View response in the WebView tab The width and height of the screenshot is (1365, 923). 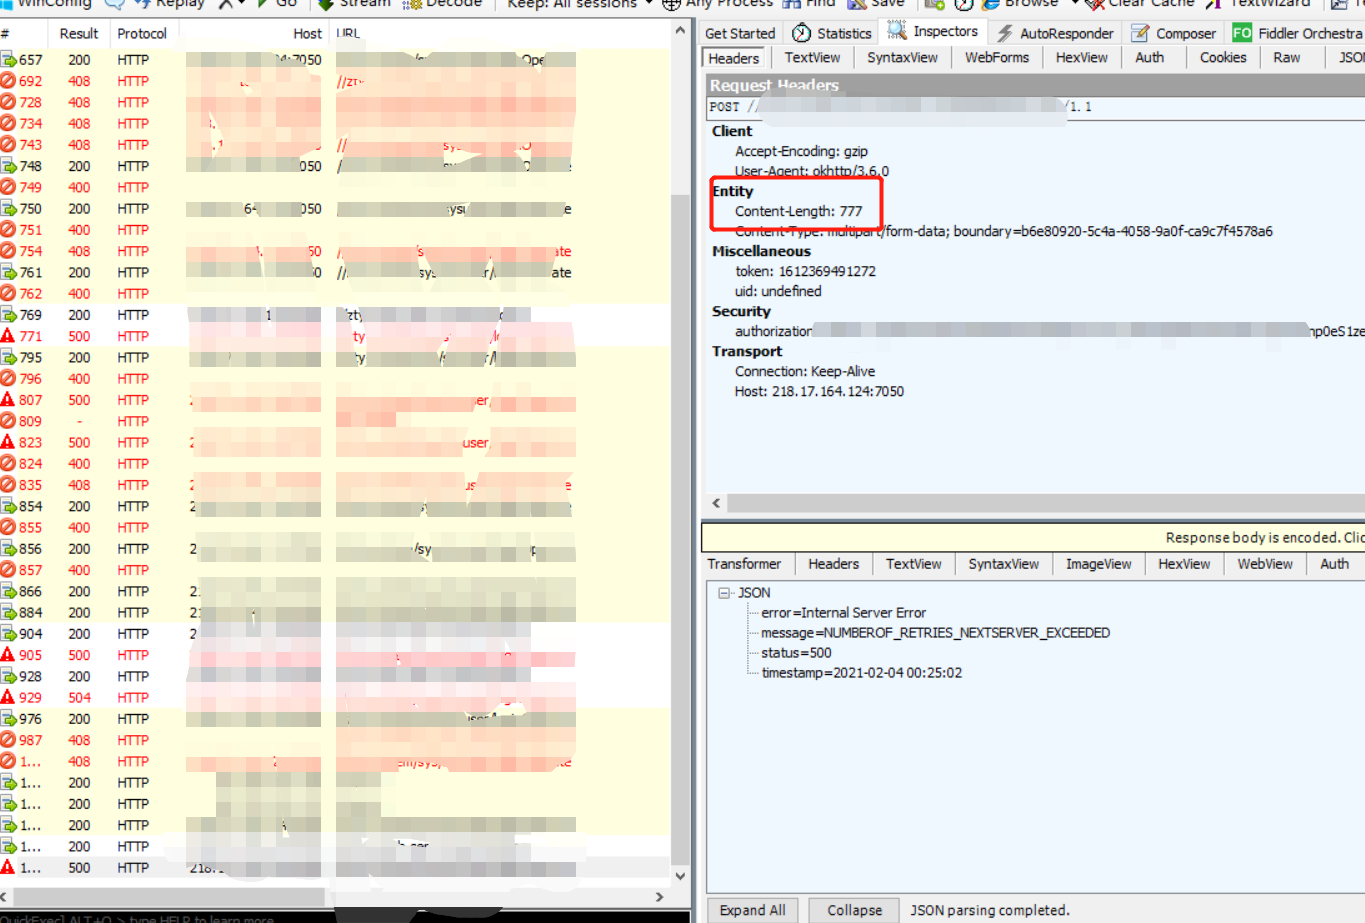point(1264,563)
